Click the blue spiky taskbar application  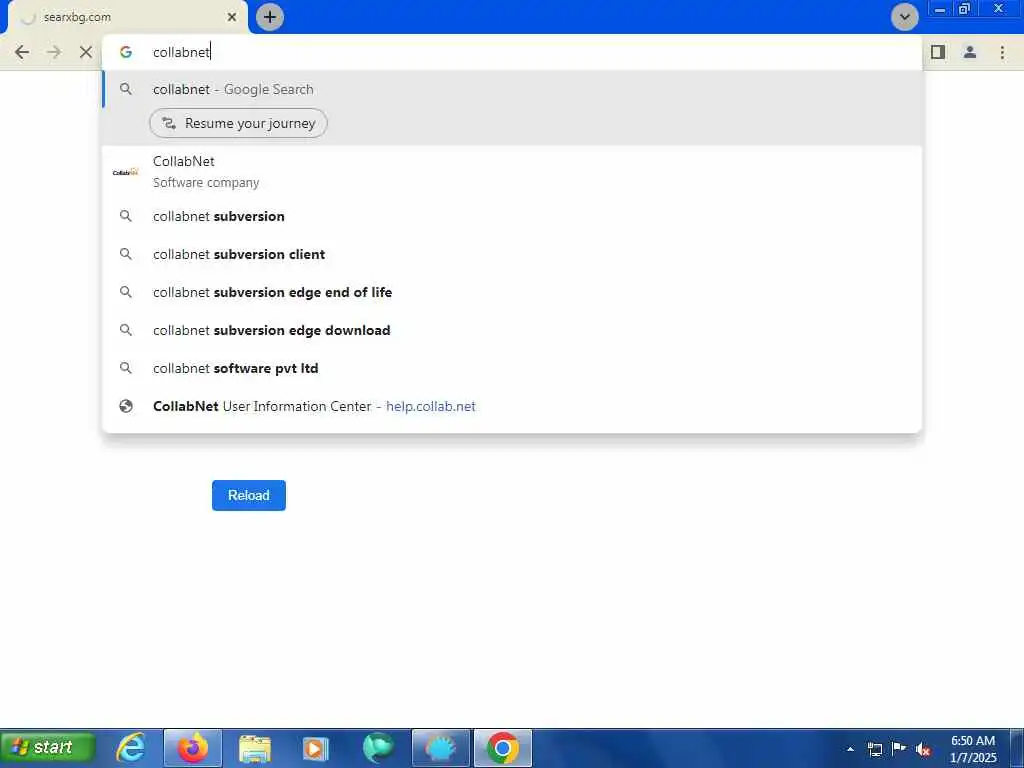click(x=441, y=748)
